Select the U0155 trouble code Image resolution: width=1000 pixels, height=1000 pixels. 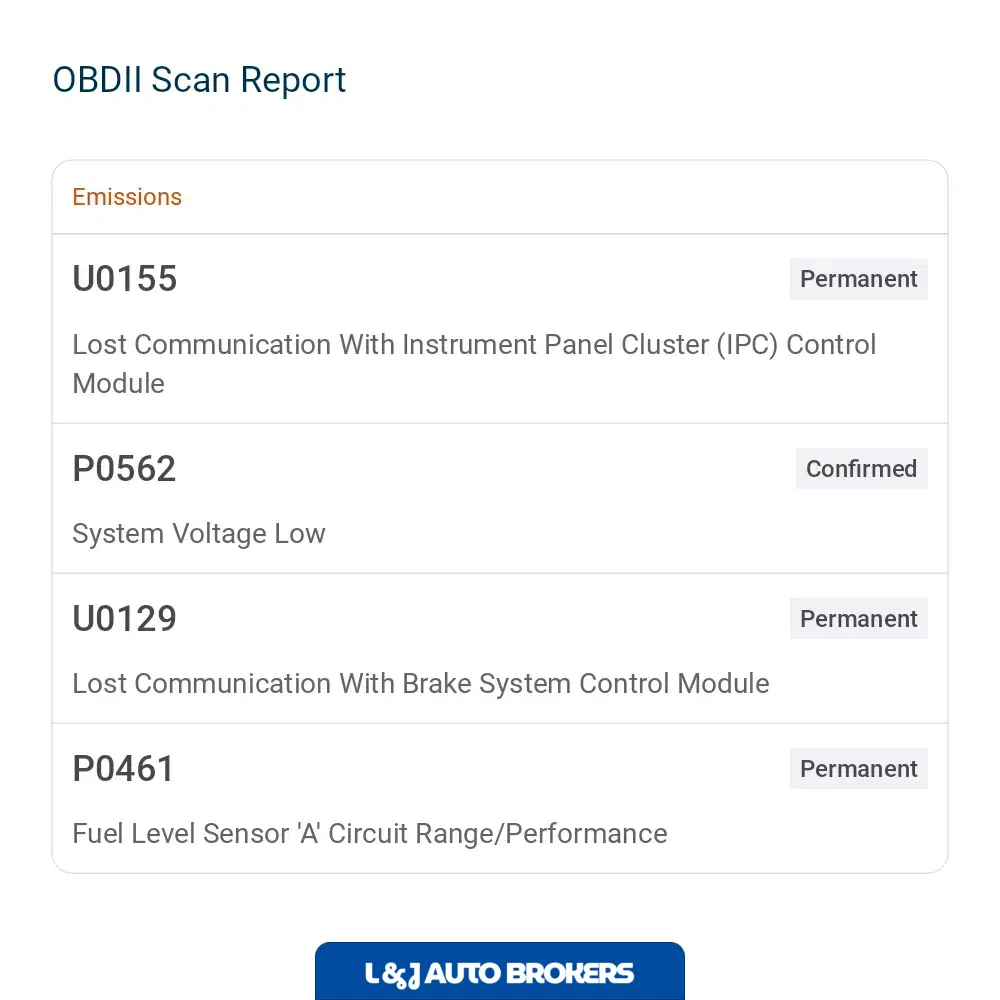click(x=124, y=279)
